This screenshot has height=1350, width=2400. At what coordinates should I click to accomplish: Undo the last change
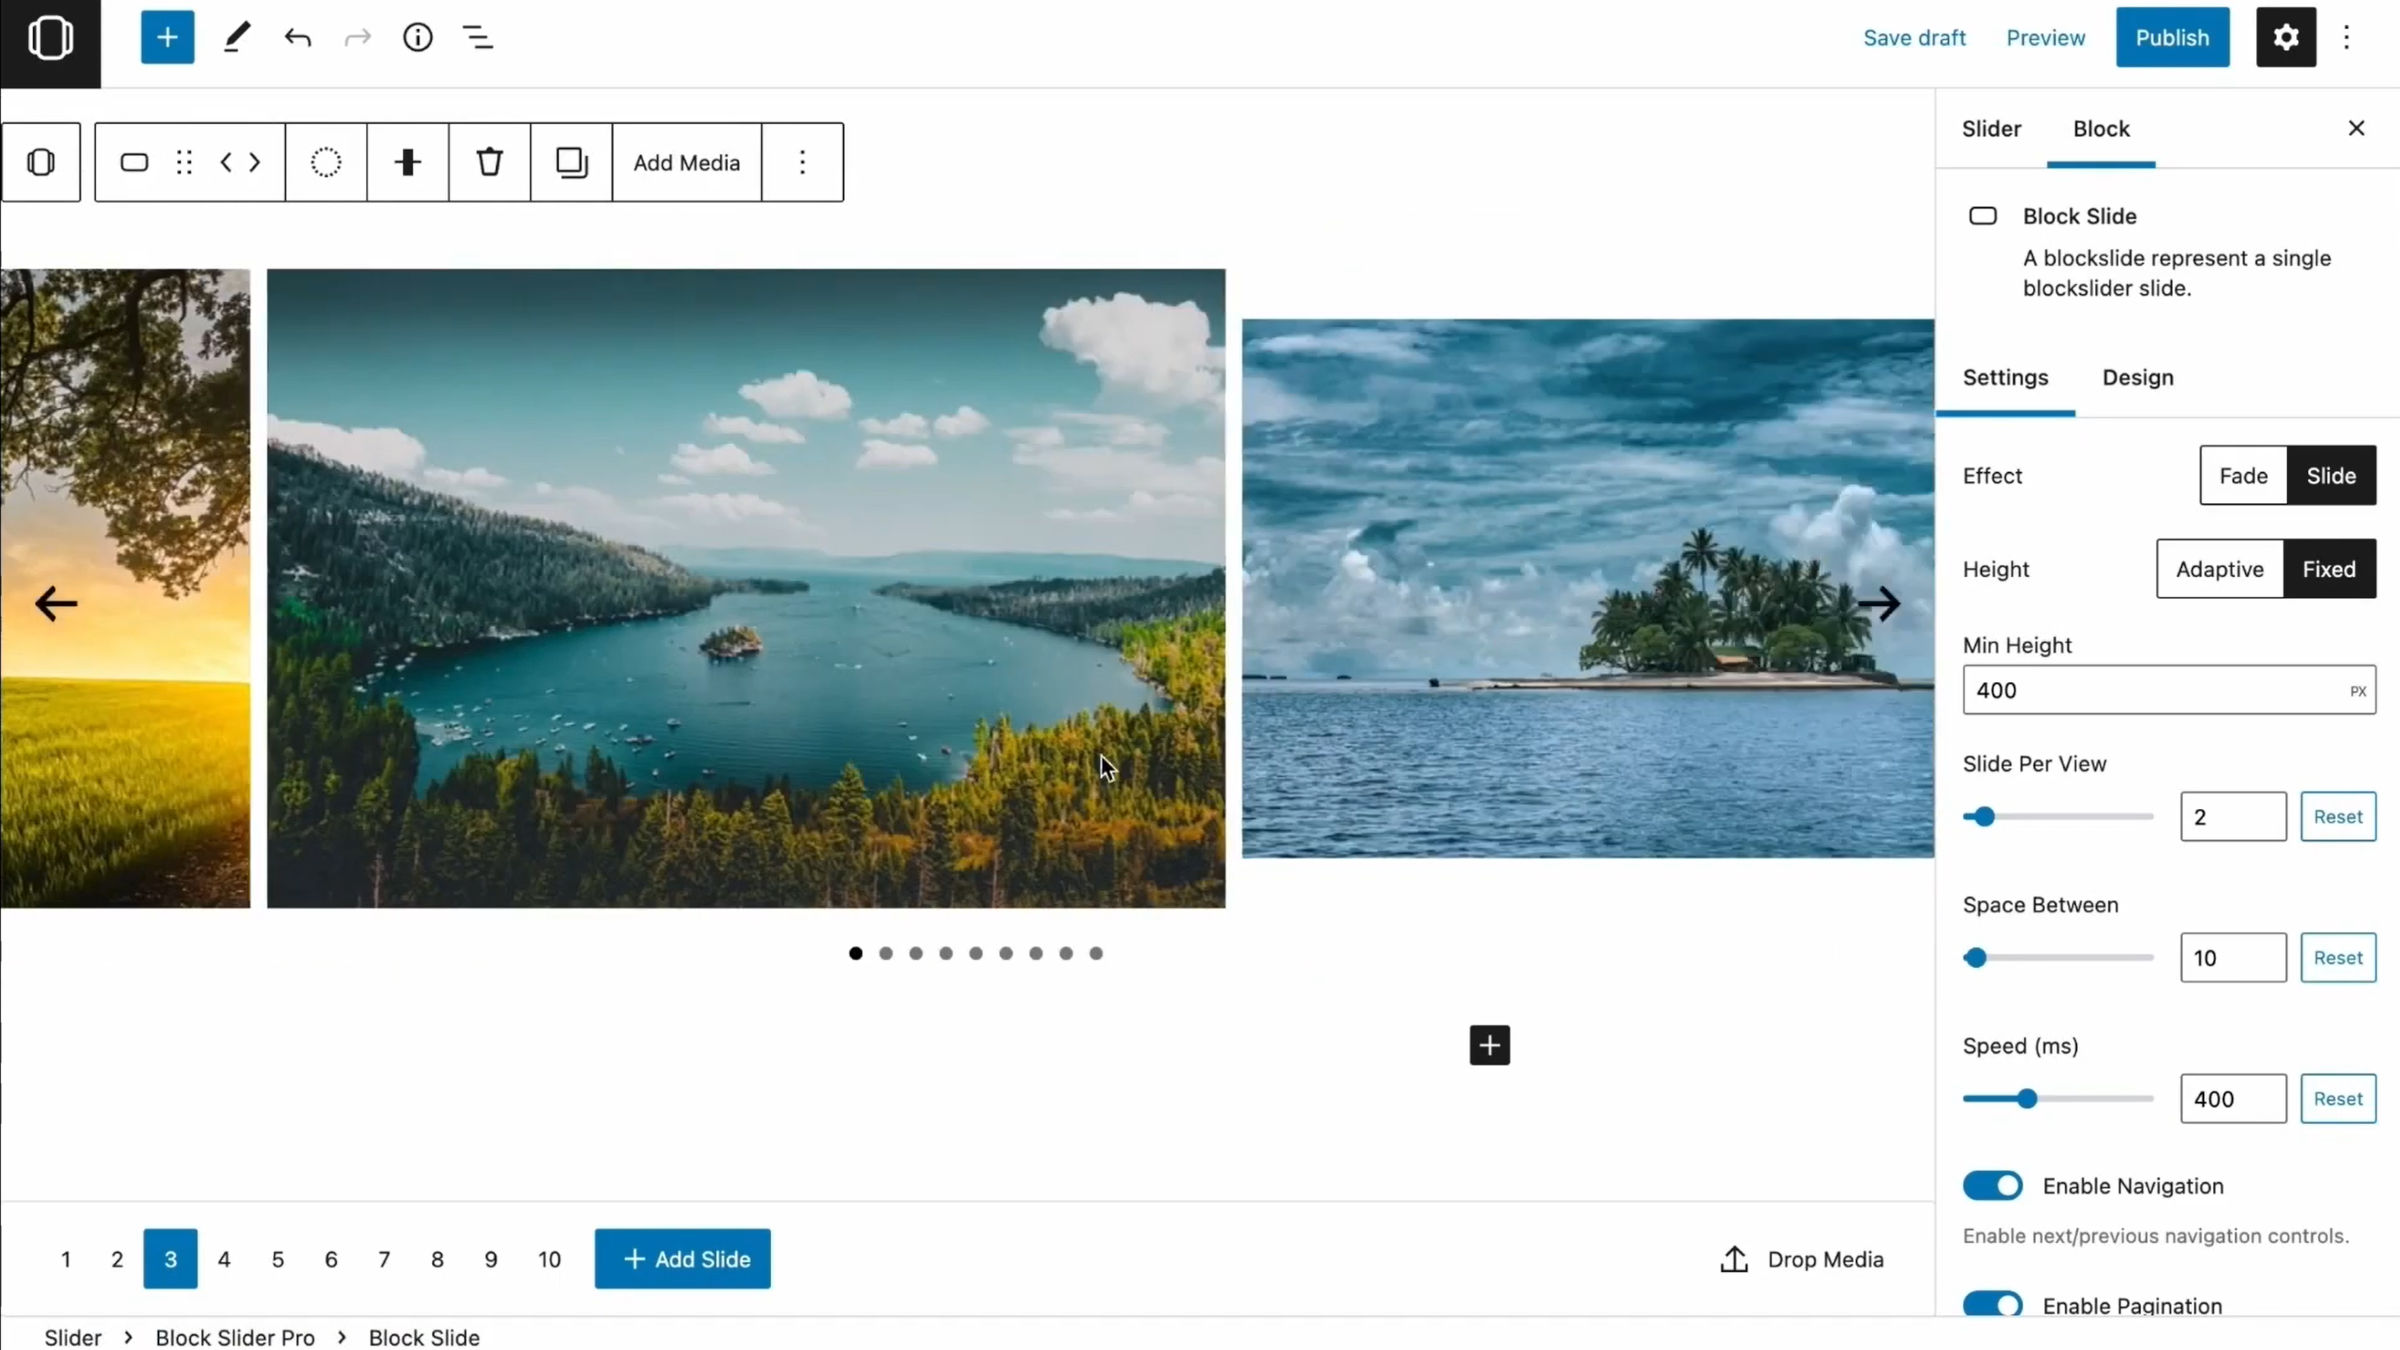[297, 37]
